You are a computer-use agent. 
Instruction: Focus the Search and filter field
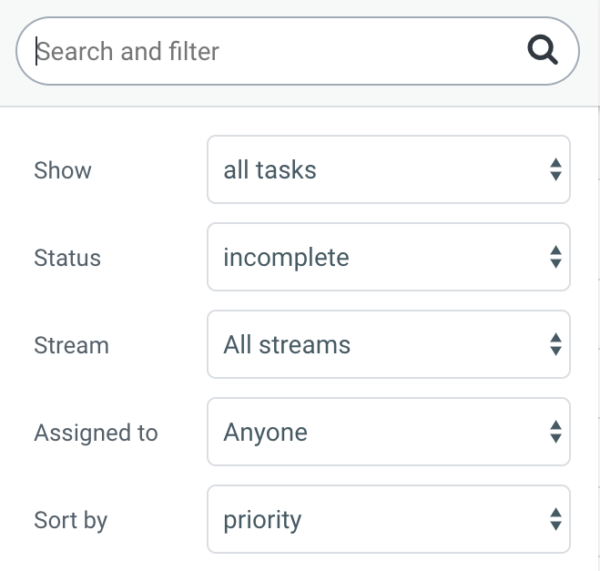297,51
